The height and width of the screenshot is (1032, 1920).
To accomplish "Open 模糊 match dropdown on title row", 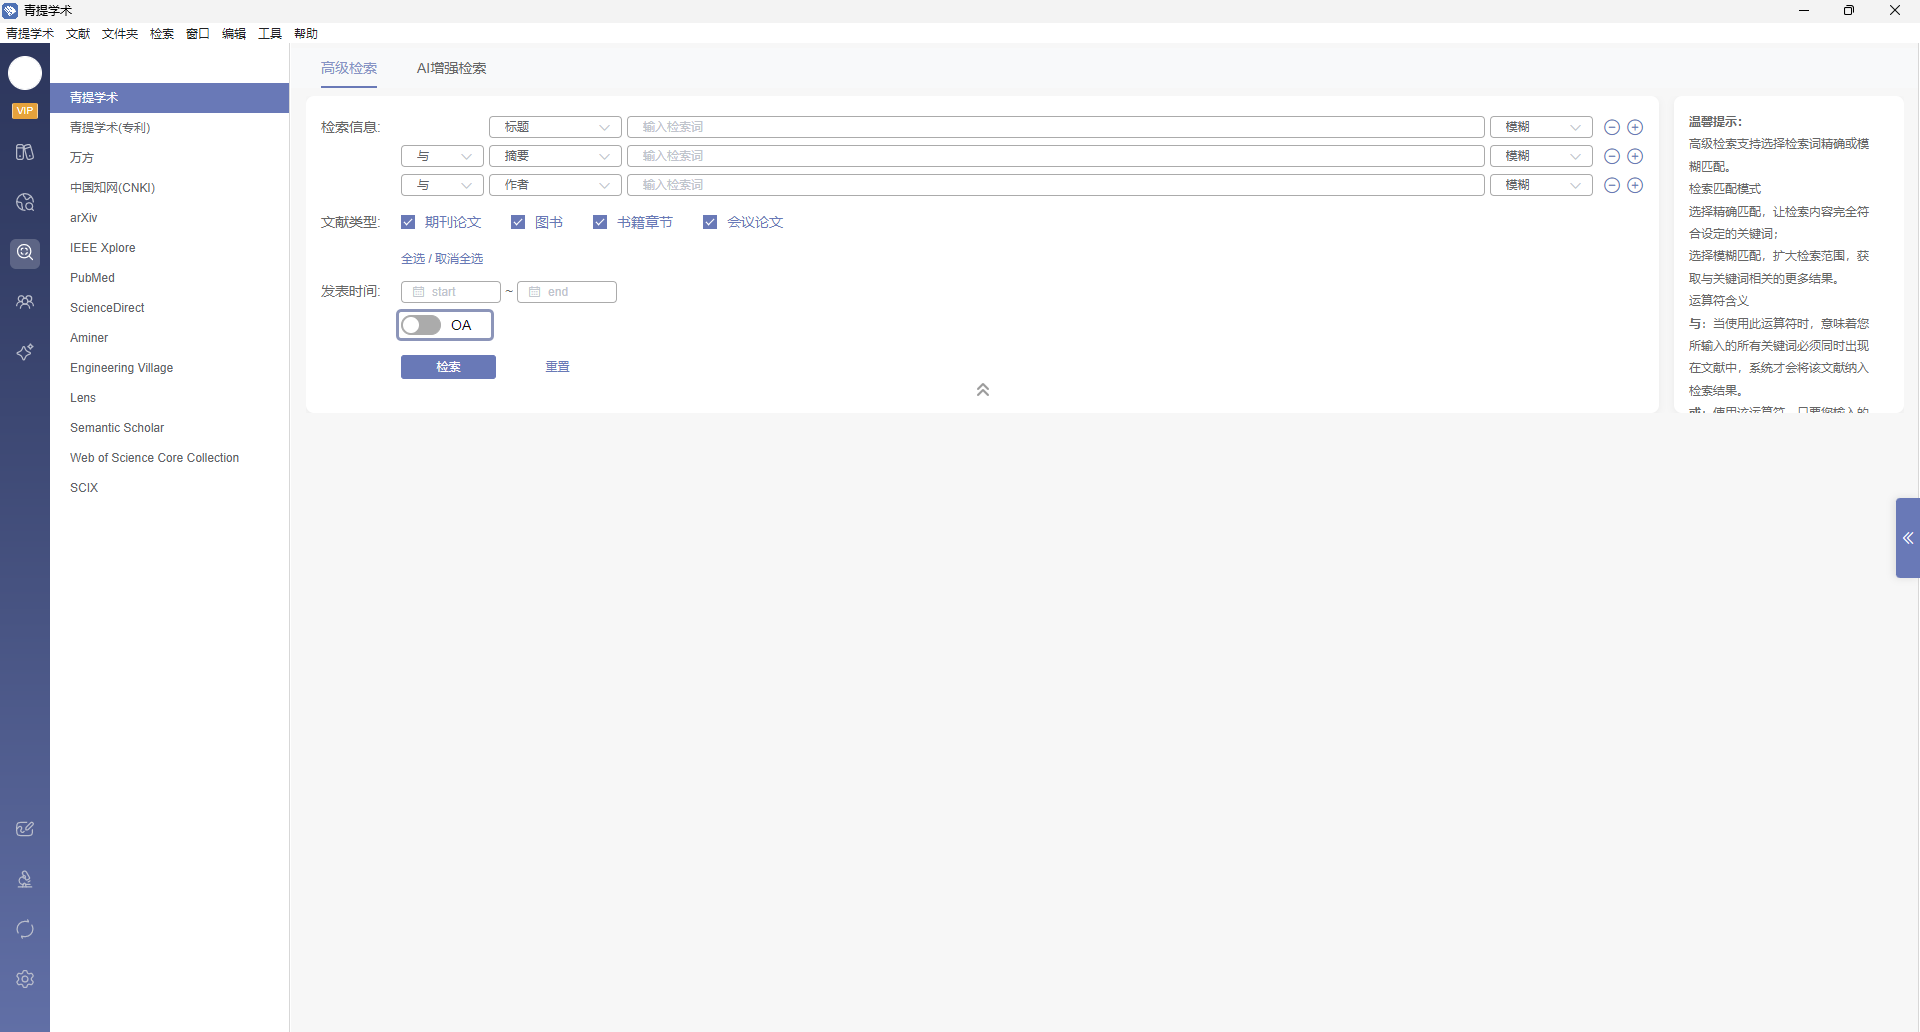I will pos(1541,127).
